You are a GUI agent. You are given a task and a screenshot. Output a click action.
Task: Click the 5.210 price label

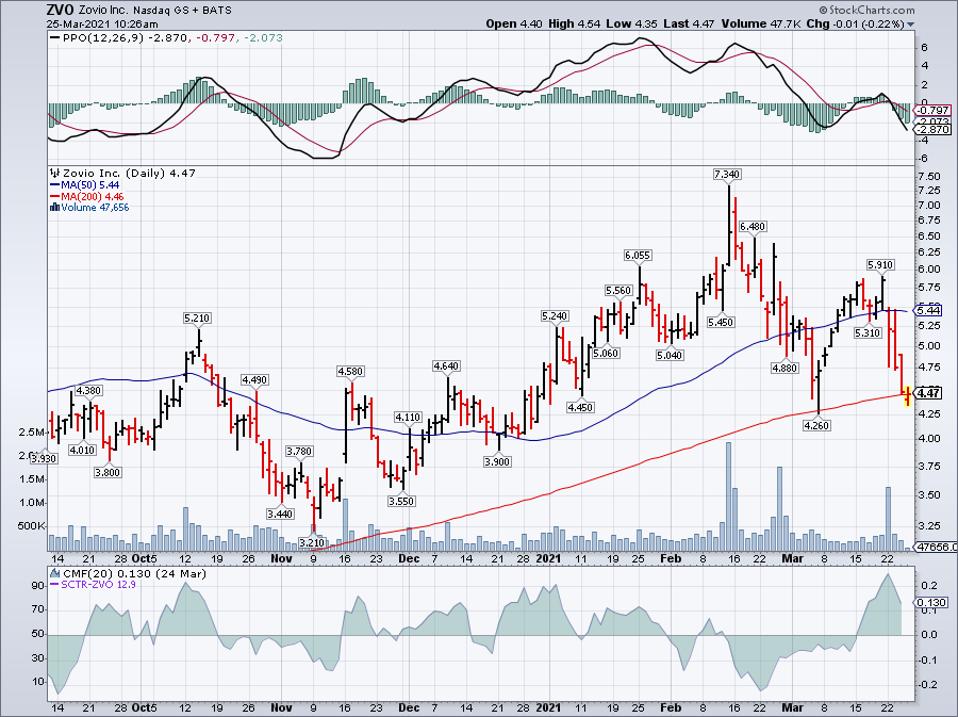[197, 318]
